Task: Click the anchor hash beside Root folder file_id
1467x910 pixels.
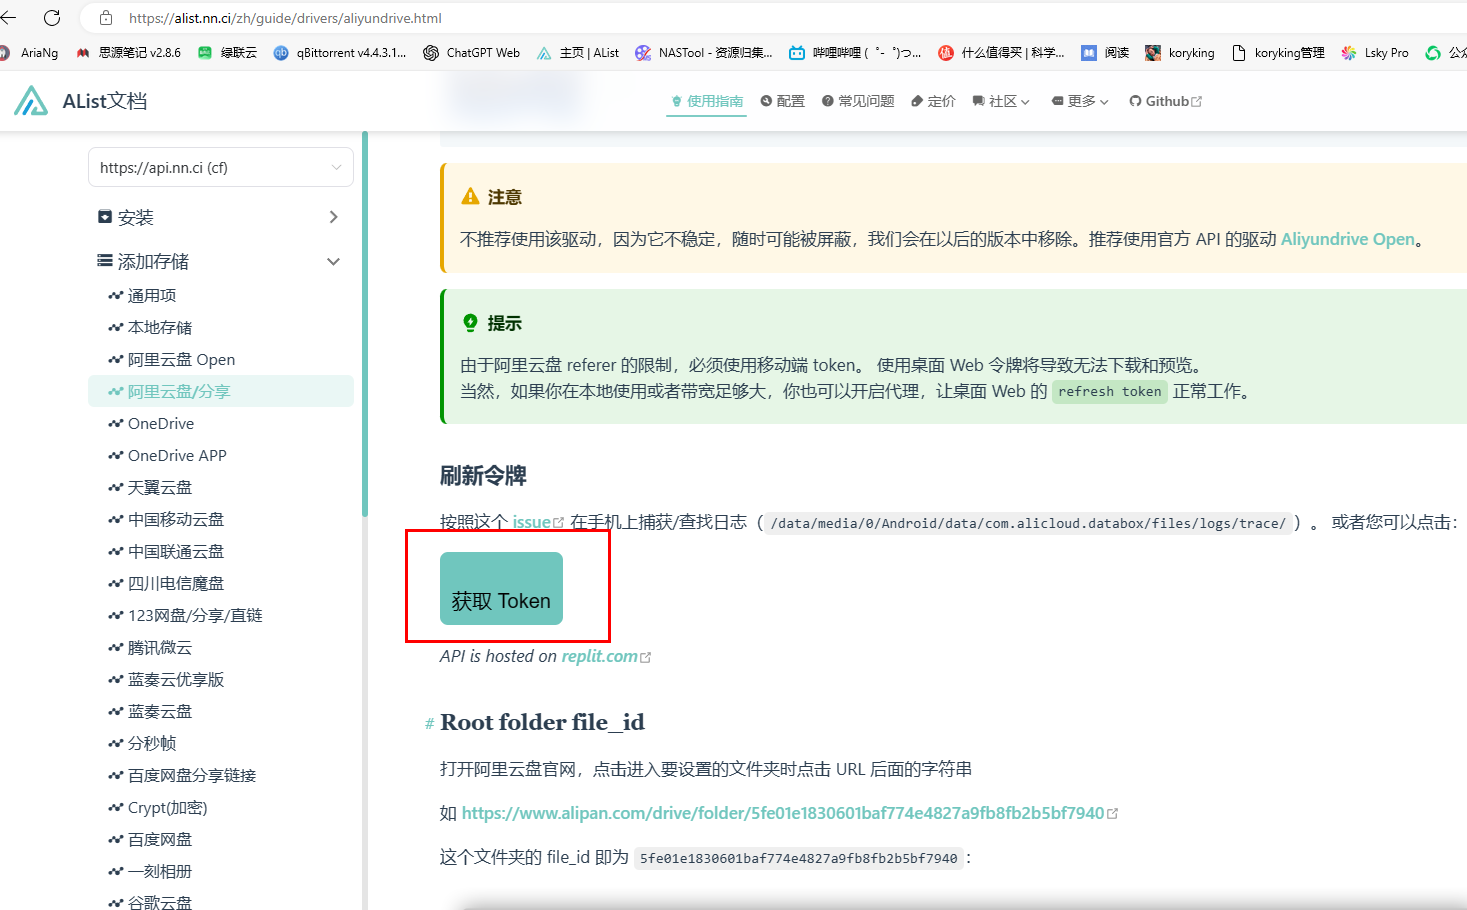Action: [429, 724]
